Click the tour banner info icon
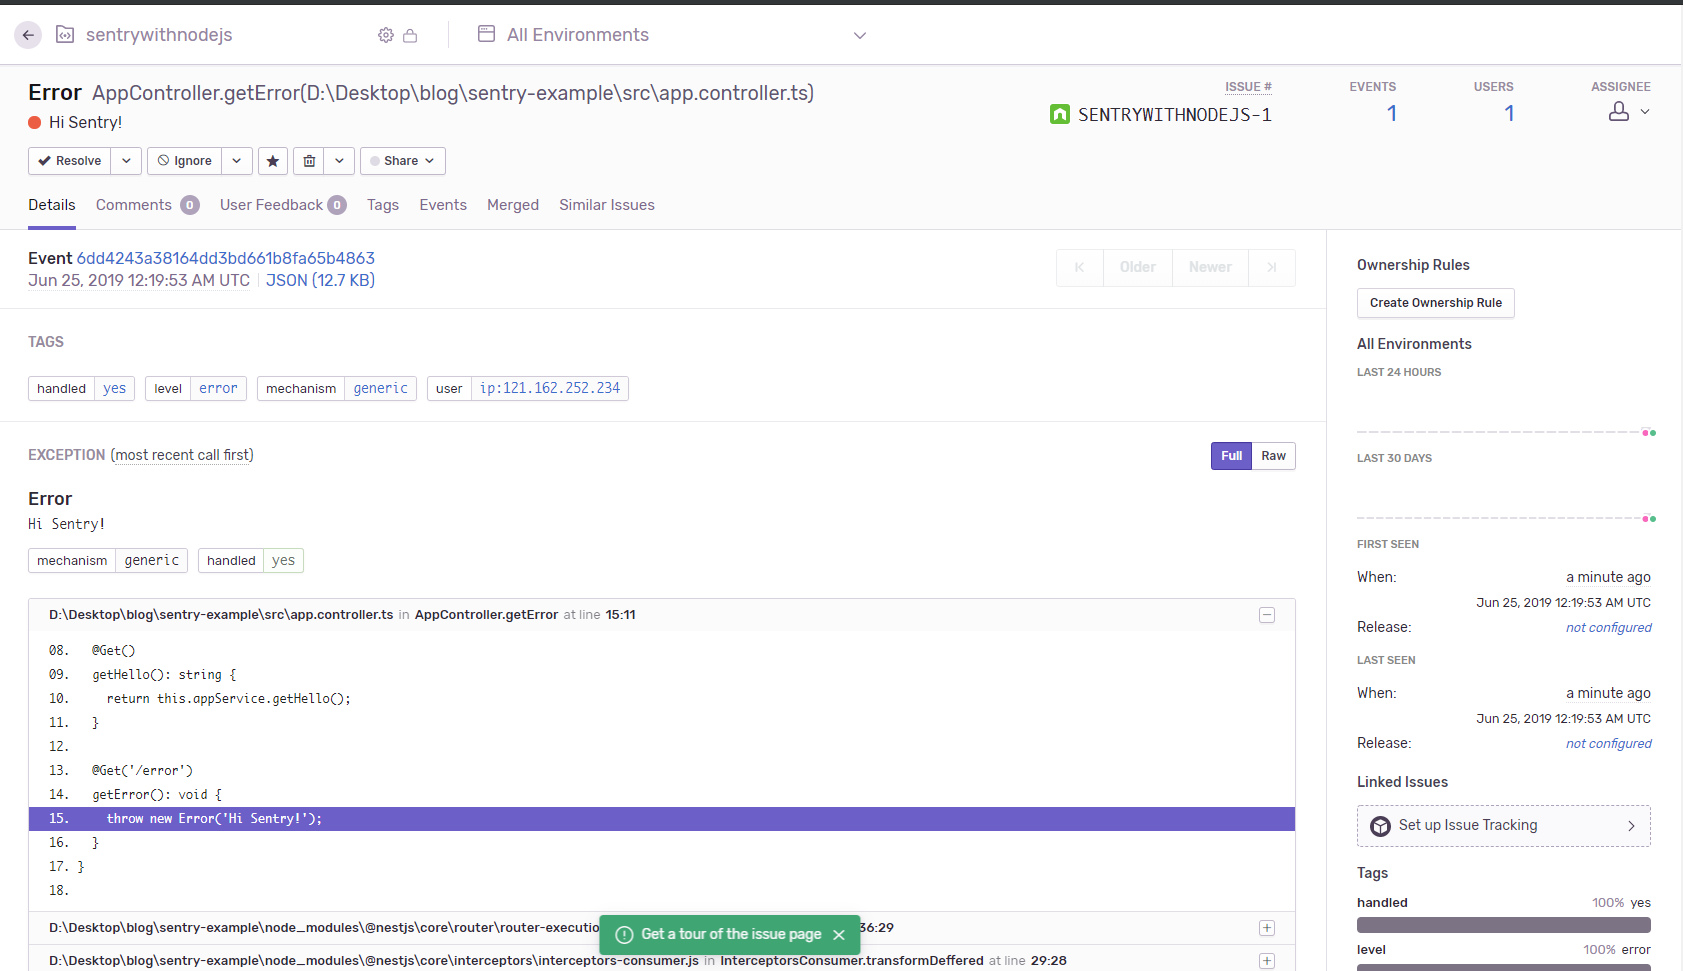Image resolution: width=1683 pixels, height=971 pixels. pyautogui.click(x=625, y=935)
